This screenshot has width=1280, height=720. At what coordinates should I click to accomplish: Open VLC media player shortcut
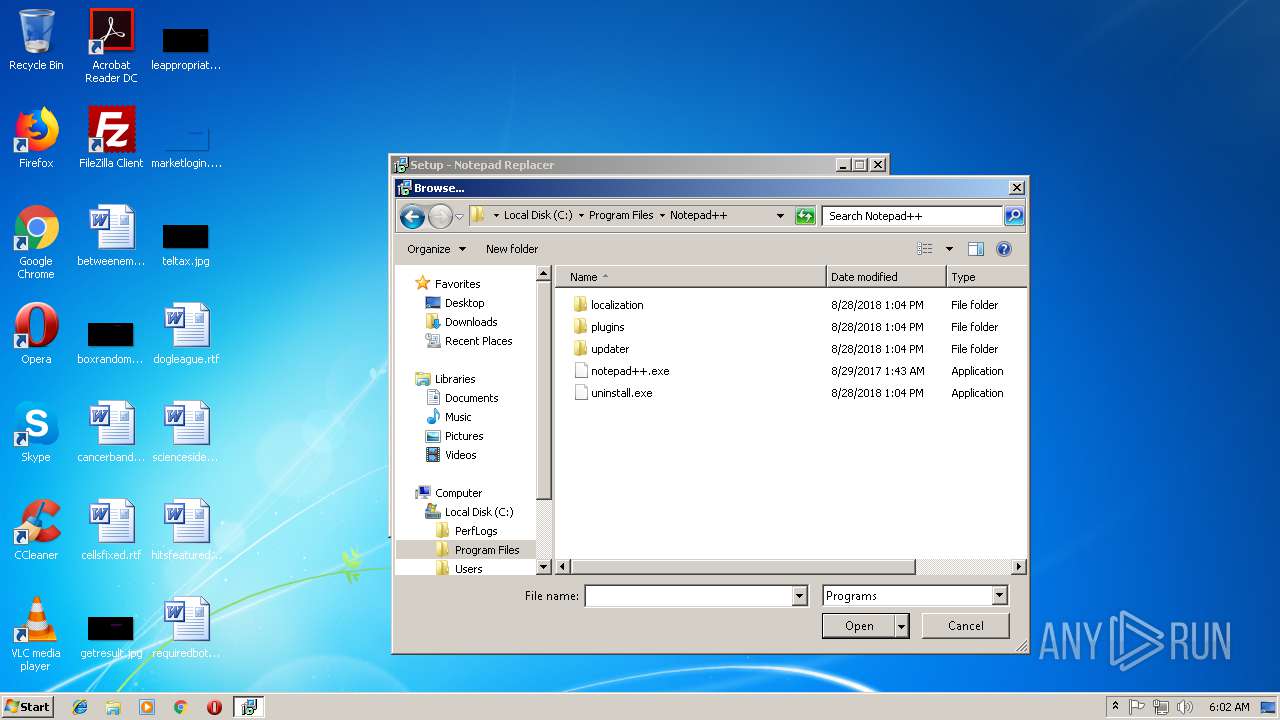36,634
